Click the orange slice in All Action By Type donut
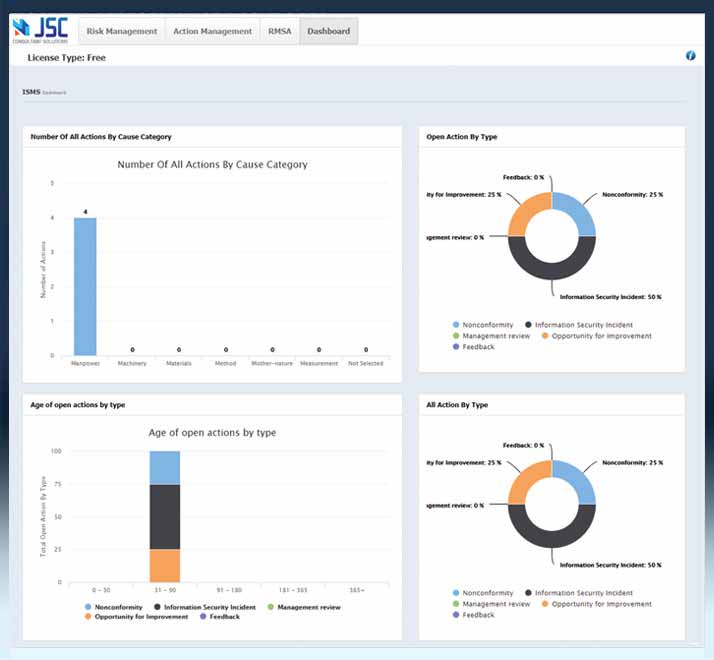Viewport: 714px width, 660px height. point(525,482)
